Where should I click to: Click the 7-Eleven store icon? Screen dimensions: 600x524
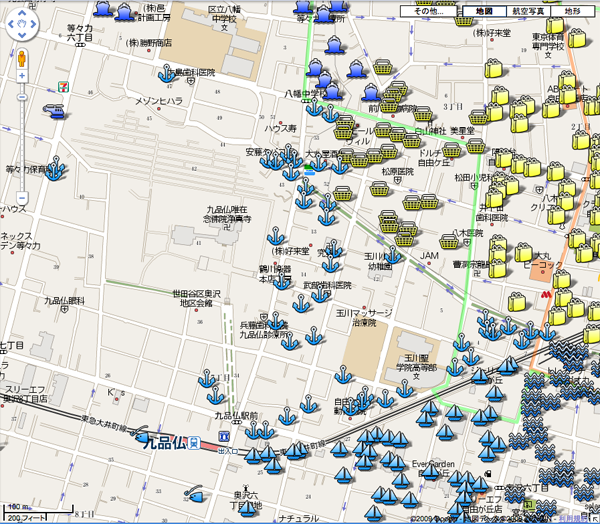tap(63, 86)
